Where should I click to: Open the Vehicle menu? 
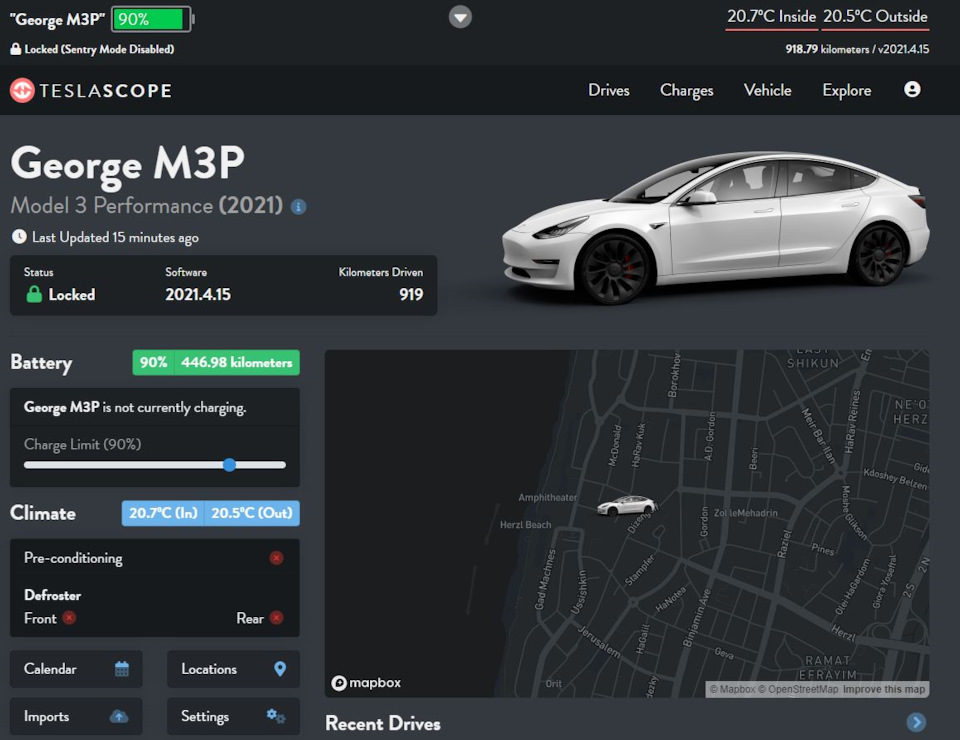pos(767,90)
